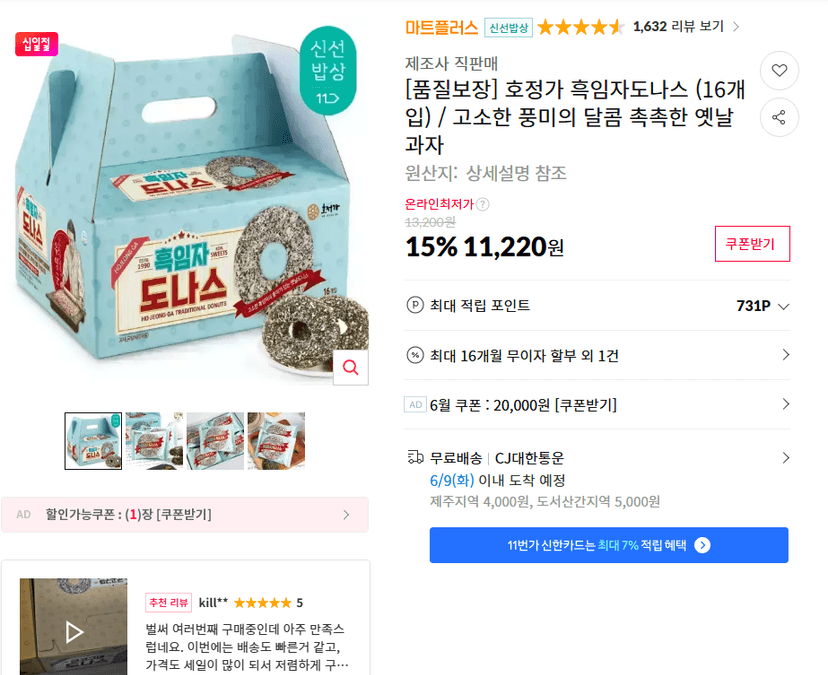Viewport: 828px width, 675px height.
Task: Click the 11번가 신한카드 7% 적립 혜택 banner
Action: (x=609, y=545)
